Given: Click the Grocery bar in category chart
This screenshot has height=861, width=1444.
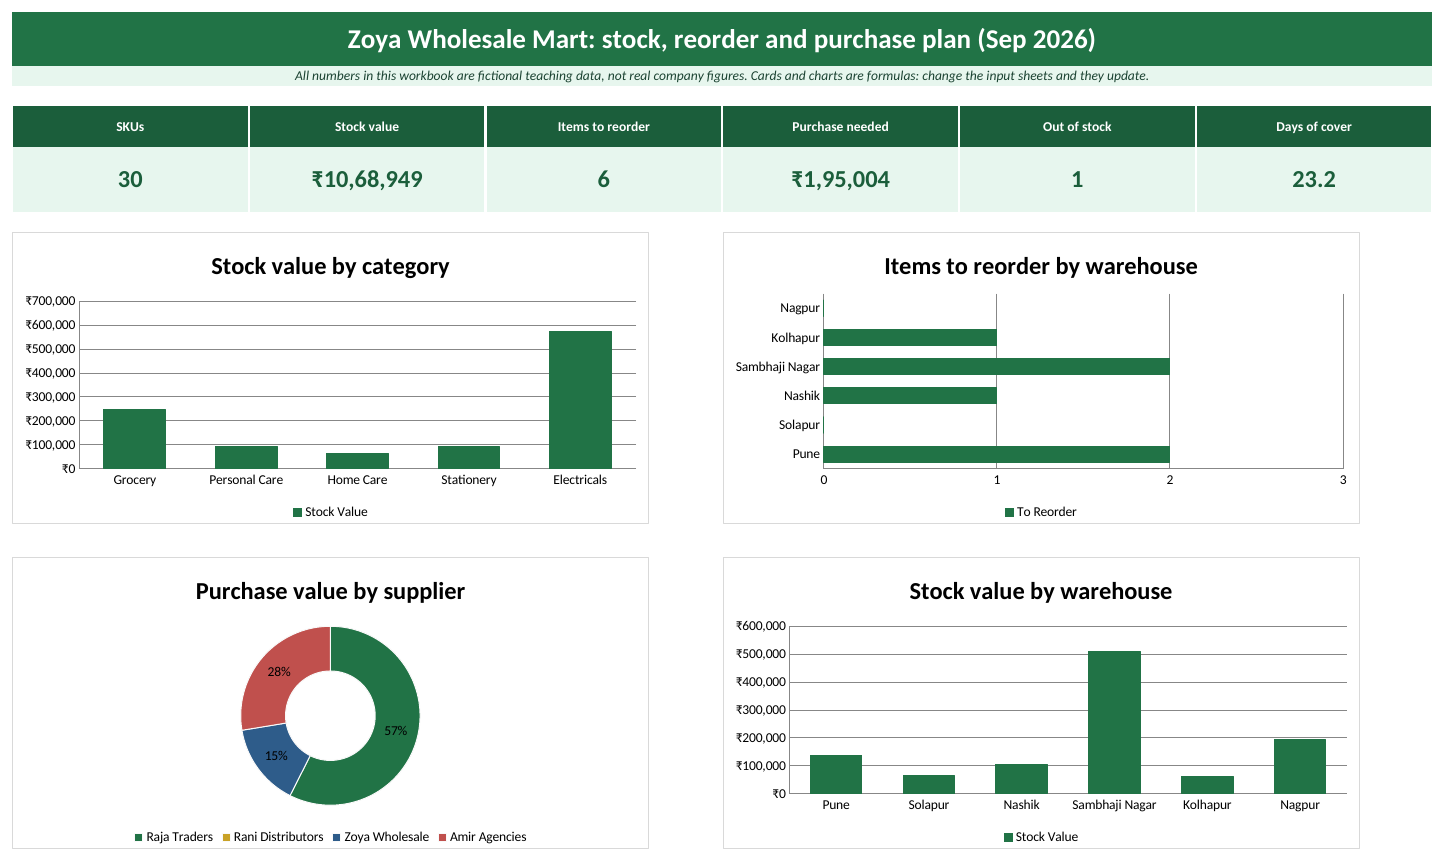Looking at the screenshot, I should coord(135,438).
